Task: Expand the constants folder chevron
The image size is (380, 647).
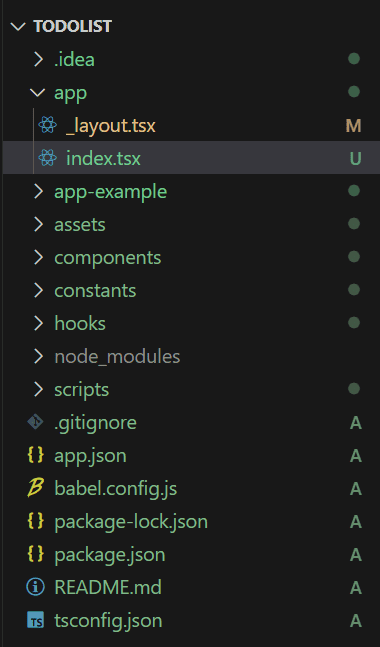Action: (x=38, y=290)
